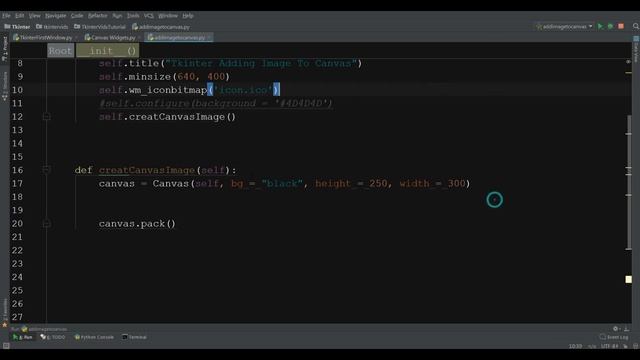The height and width of the screenshot is (360, 640).
Task: Switch to the TkinterFirstWindow.py tab
Action: click(43, 38)
